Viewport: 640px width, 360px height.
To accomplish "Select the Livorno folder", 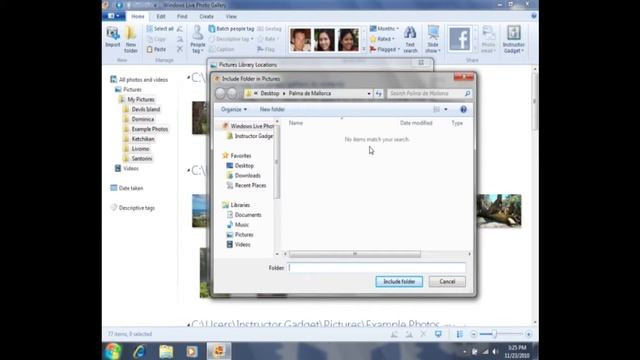I will click(136, 149).
